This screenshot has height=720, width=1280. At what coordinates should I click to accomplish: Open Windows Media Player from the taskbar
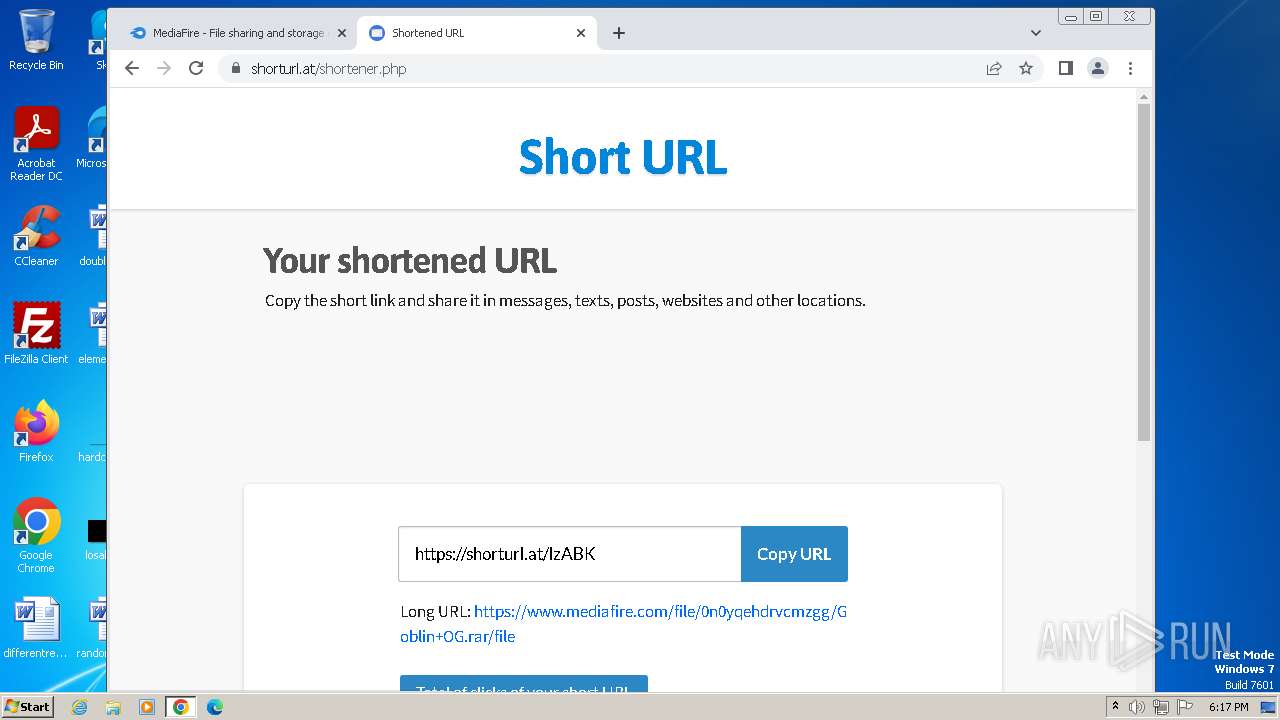point(147,707)
